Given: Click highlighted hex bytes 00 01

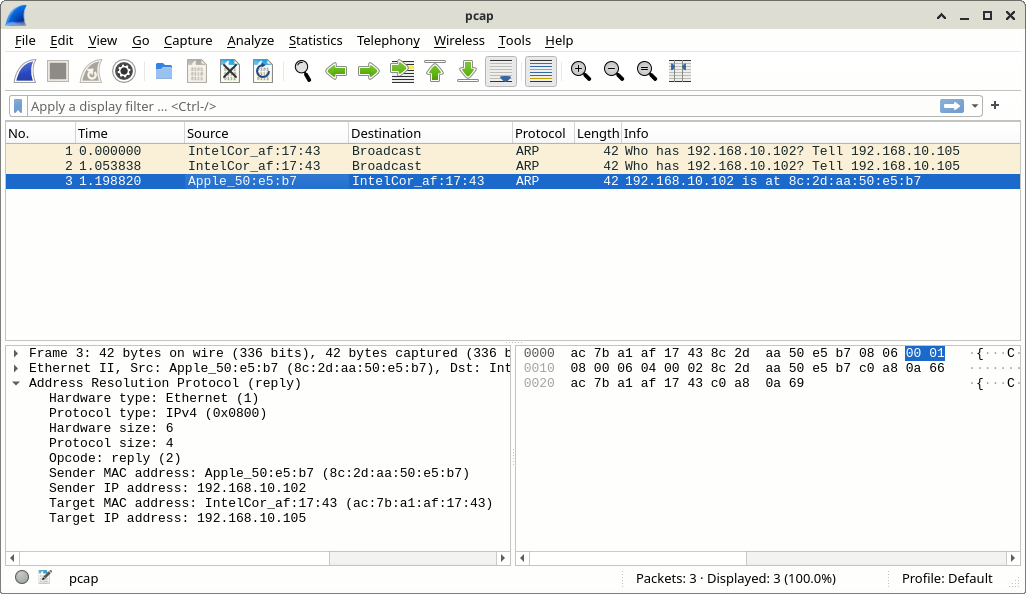Looking at the screenshot, I should point(925,353).
